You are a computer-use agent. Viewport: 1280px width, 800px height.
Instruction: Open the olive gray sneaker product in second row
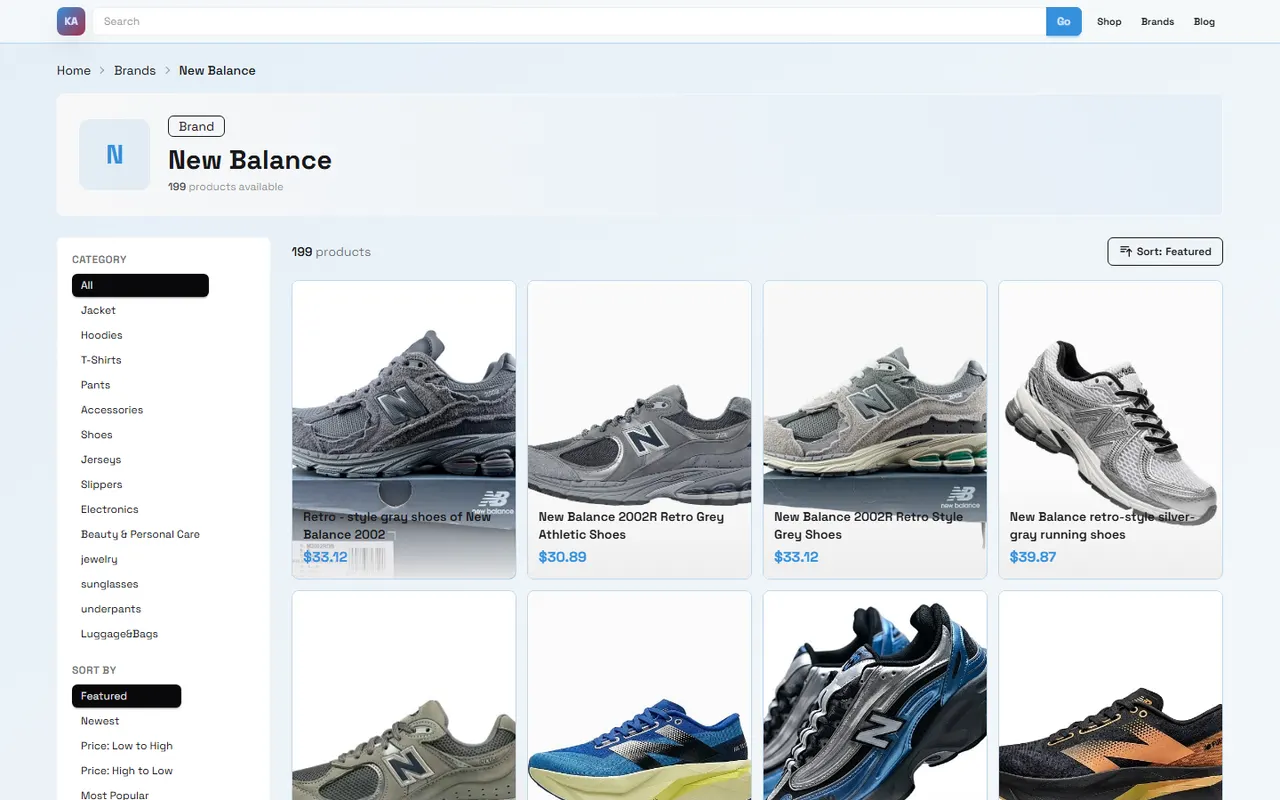click(404, 695)
